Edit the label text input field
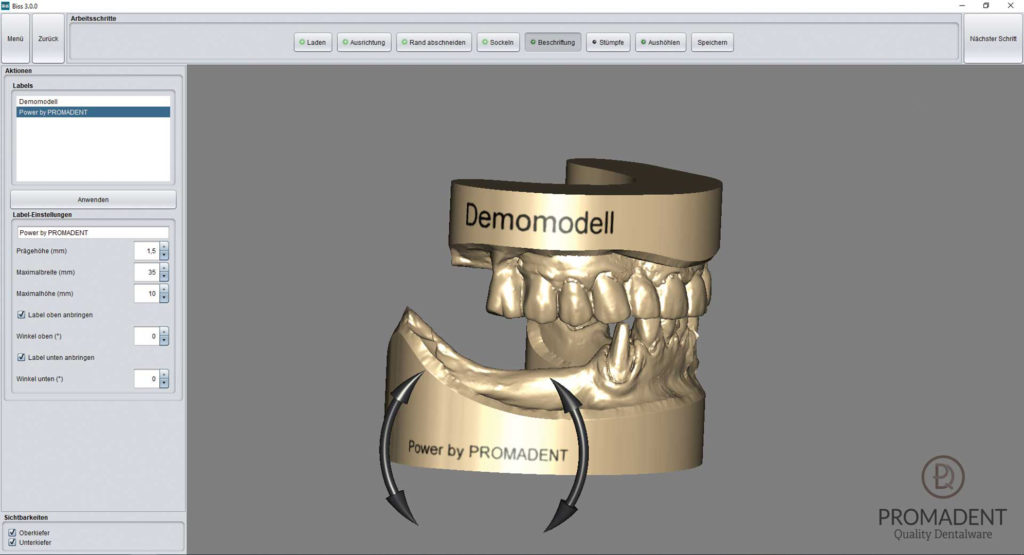This screenshot has width=1024, height=555. point(92,232)
